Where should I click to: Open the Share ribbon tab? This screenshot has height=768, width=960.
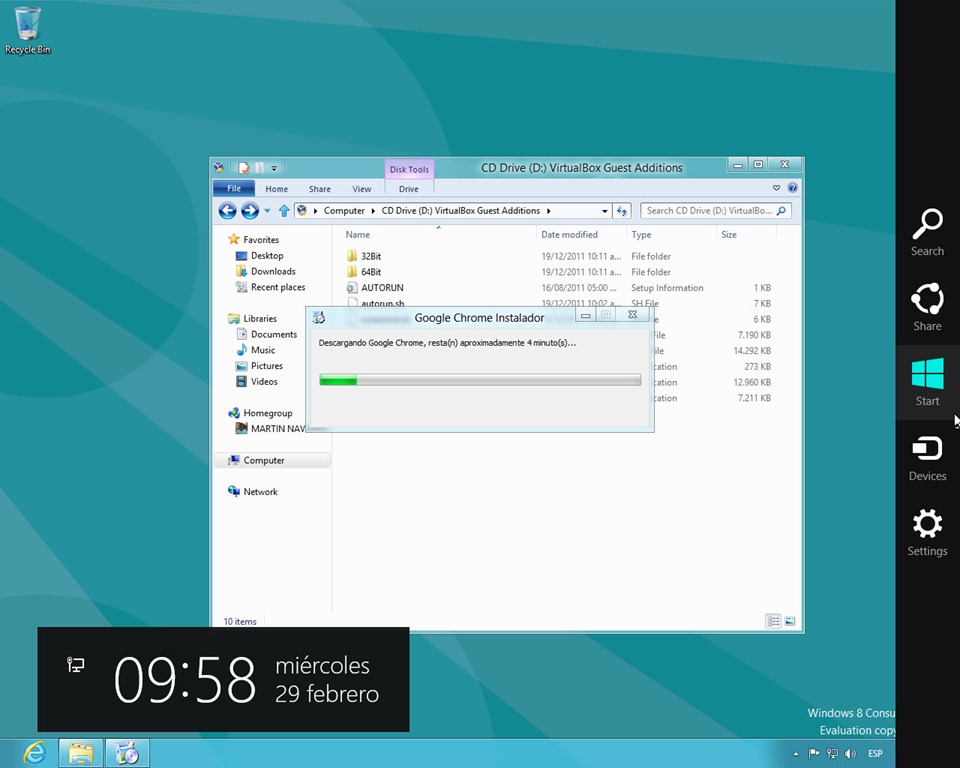pyautogui.click(x=320, y=189)
